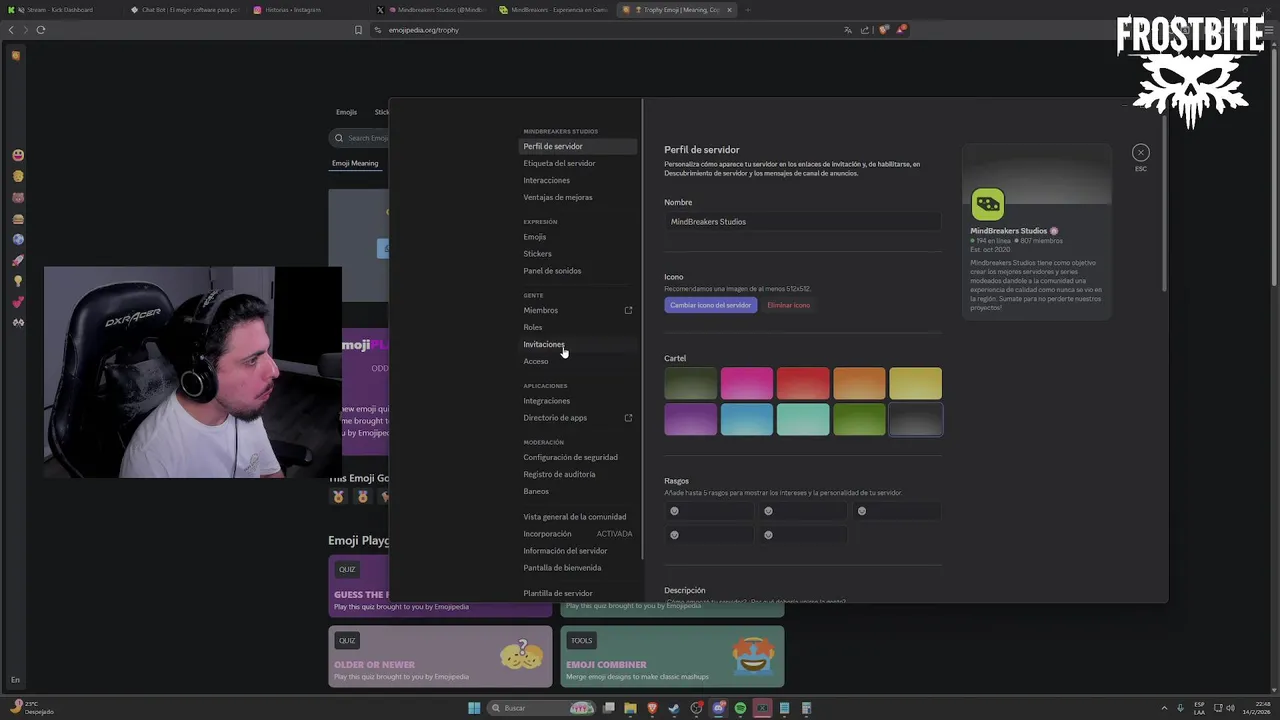Open File Explorer from the taskbar
1280x720 pixels.
630,708
